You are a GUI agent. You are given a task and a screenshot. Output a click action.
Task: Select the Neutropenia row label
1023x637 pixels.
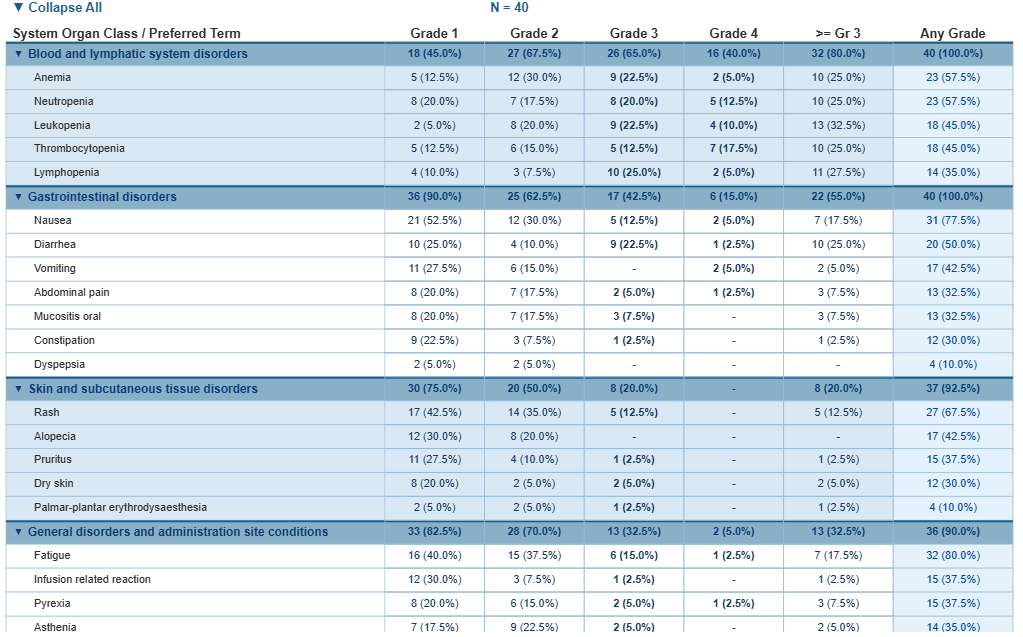(63, 102)
